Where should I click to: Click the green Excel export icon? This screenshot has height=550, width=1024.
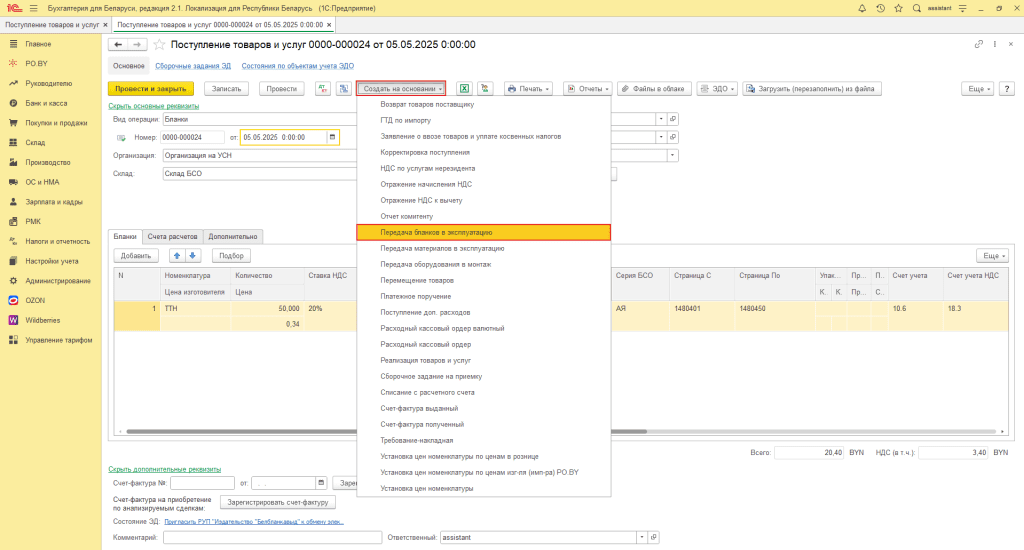pyautogui.click(x=464, y=89)
